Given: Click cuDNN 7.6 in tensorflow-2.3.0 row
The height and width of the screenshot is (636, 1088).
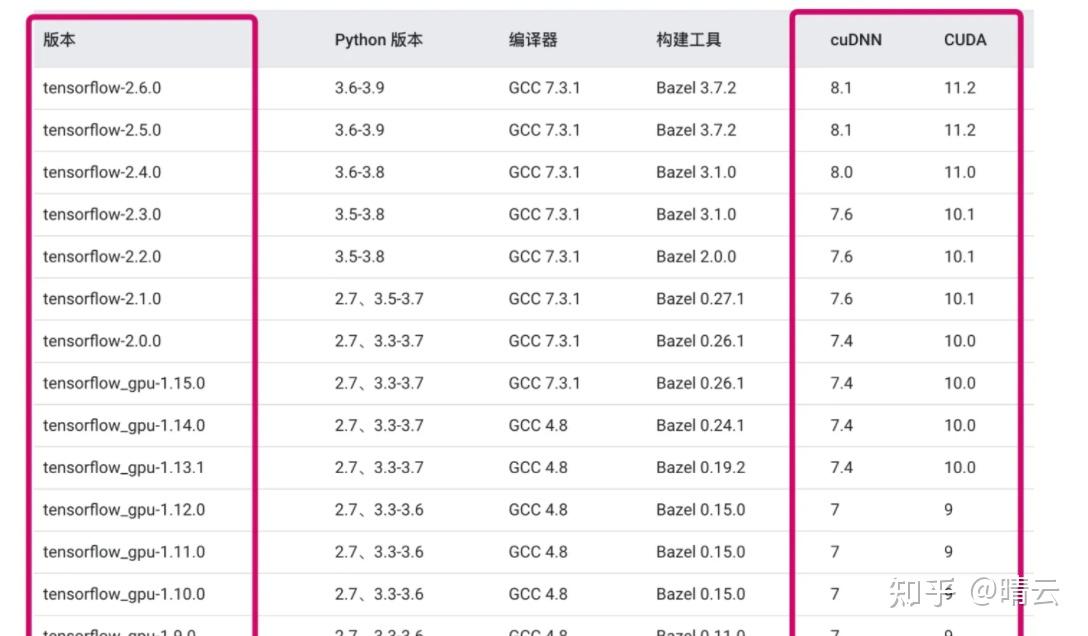Looking at the screenshot, I should (x=842, y=214).
